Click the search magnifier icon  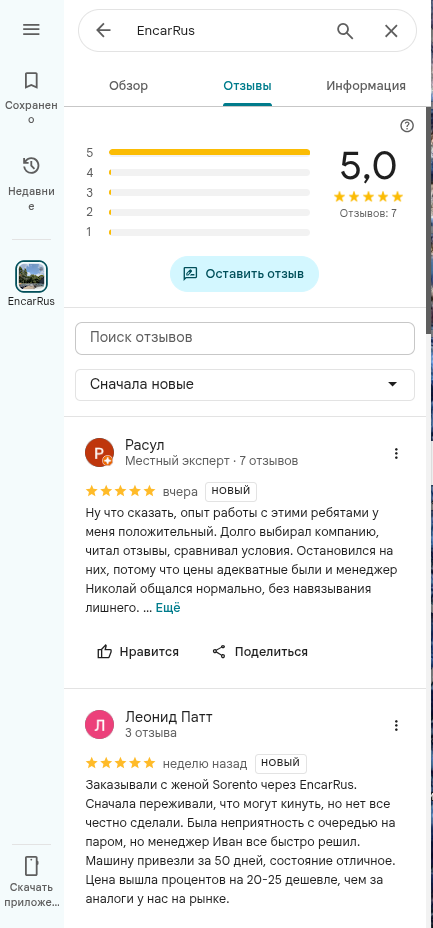(x=345, y=31)
